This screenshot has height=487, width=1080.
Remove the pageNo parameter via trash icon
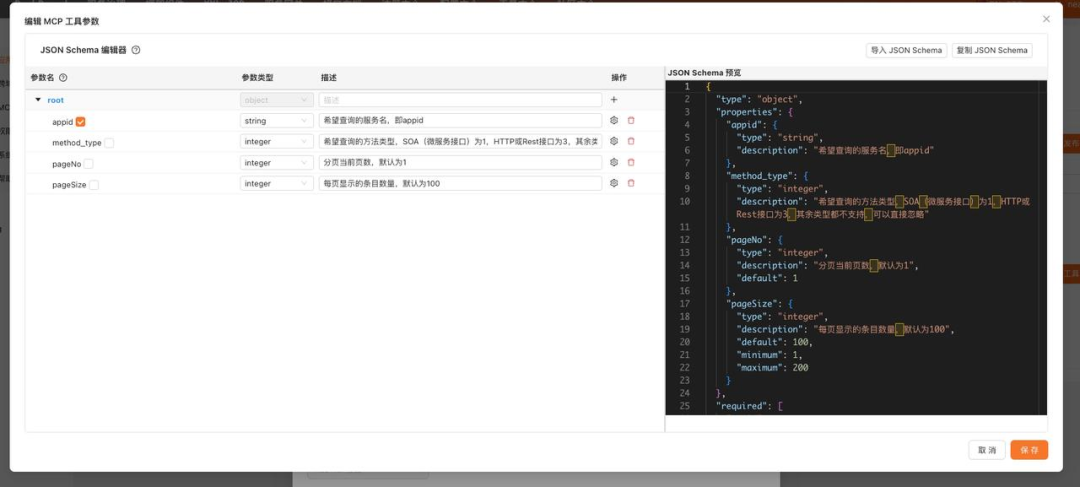click(631, 163)
